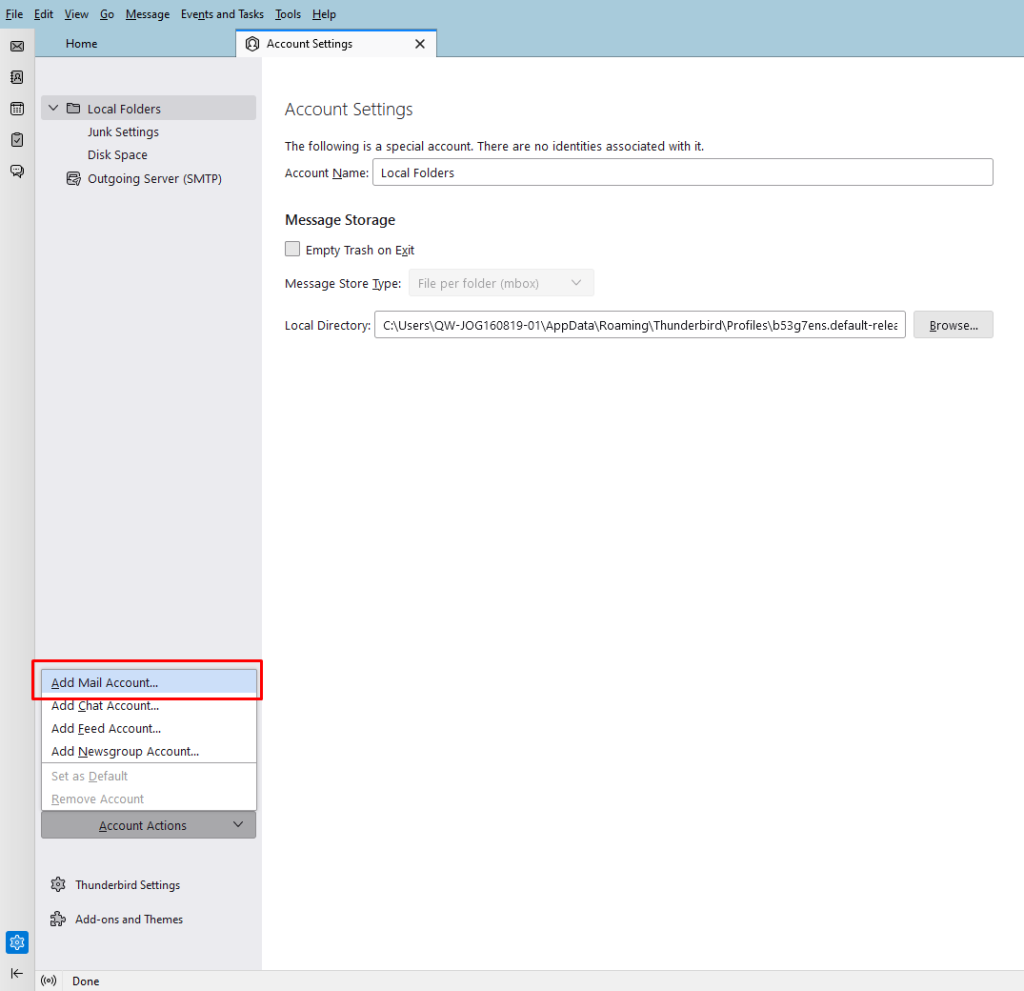The width and height of the screenshot is (1024, 991).
Task: Open the Chat space icon
Action: pyautogui.click(x=17, y=171)
